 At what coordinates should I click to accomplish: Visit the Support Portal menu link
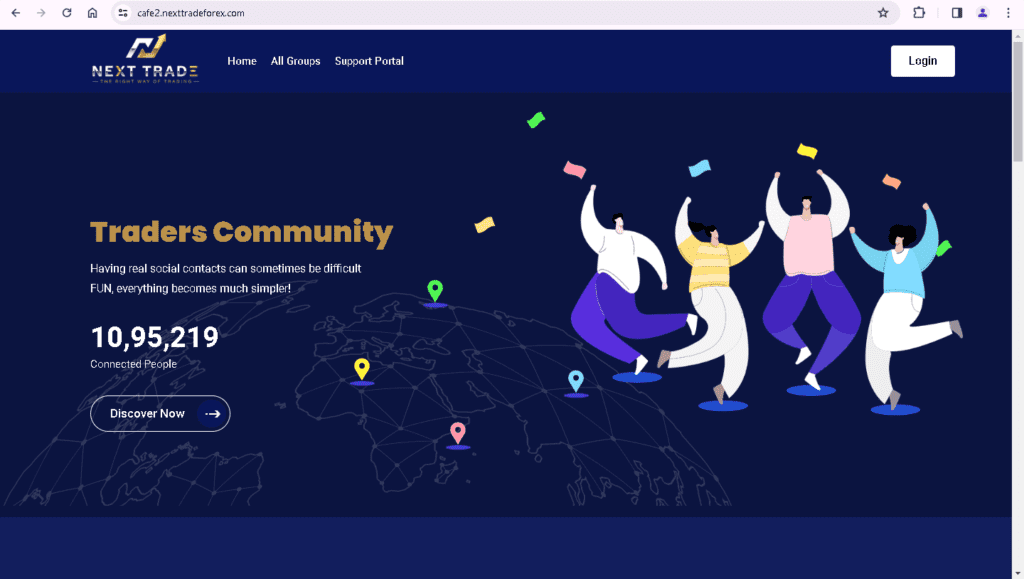(x=369, y=61)
